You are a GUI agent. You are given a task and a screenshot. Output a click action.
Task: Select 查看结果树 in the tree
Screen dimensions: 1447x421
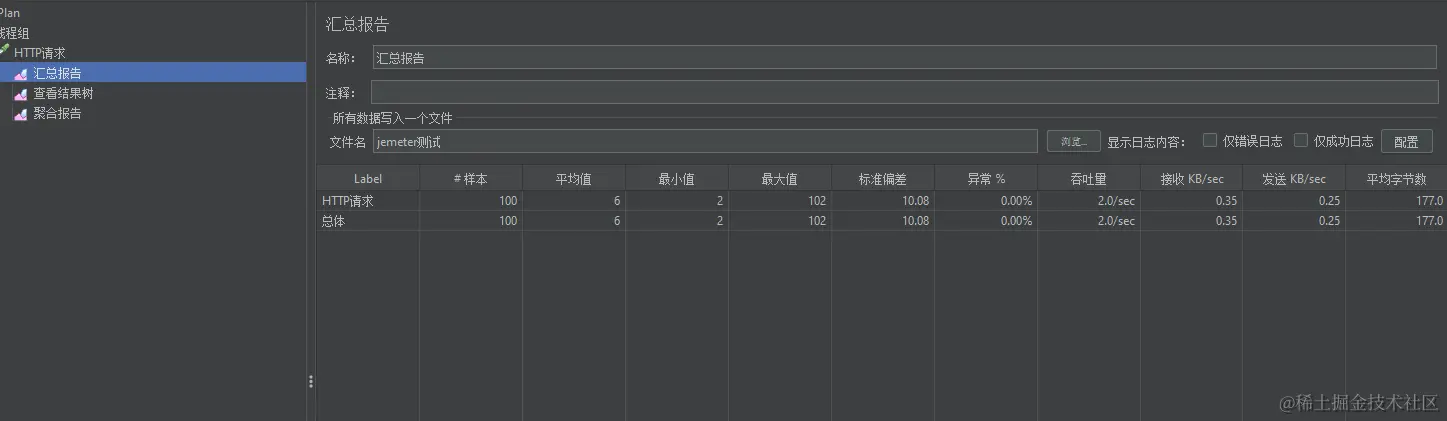[x=63, y=93]
